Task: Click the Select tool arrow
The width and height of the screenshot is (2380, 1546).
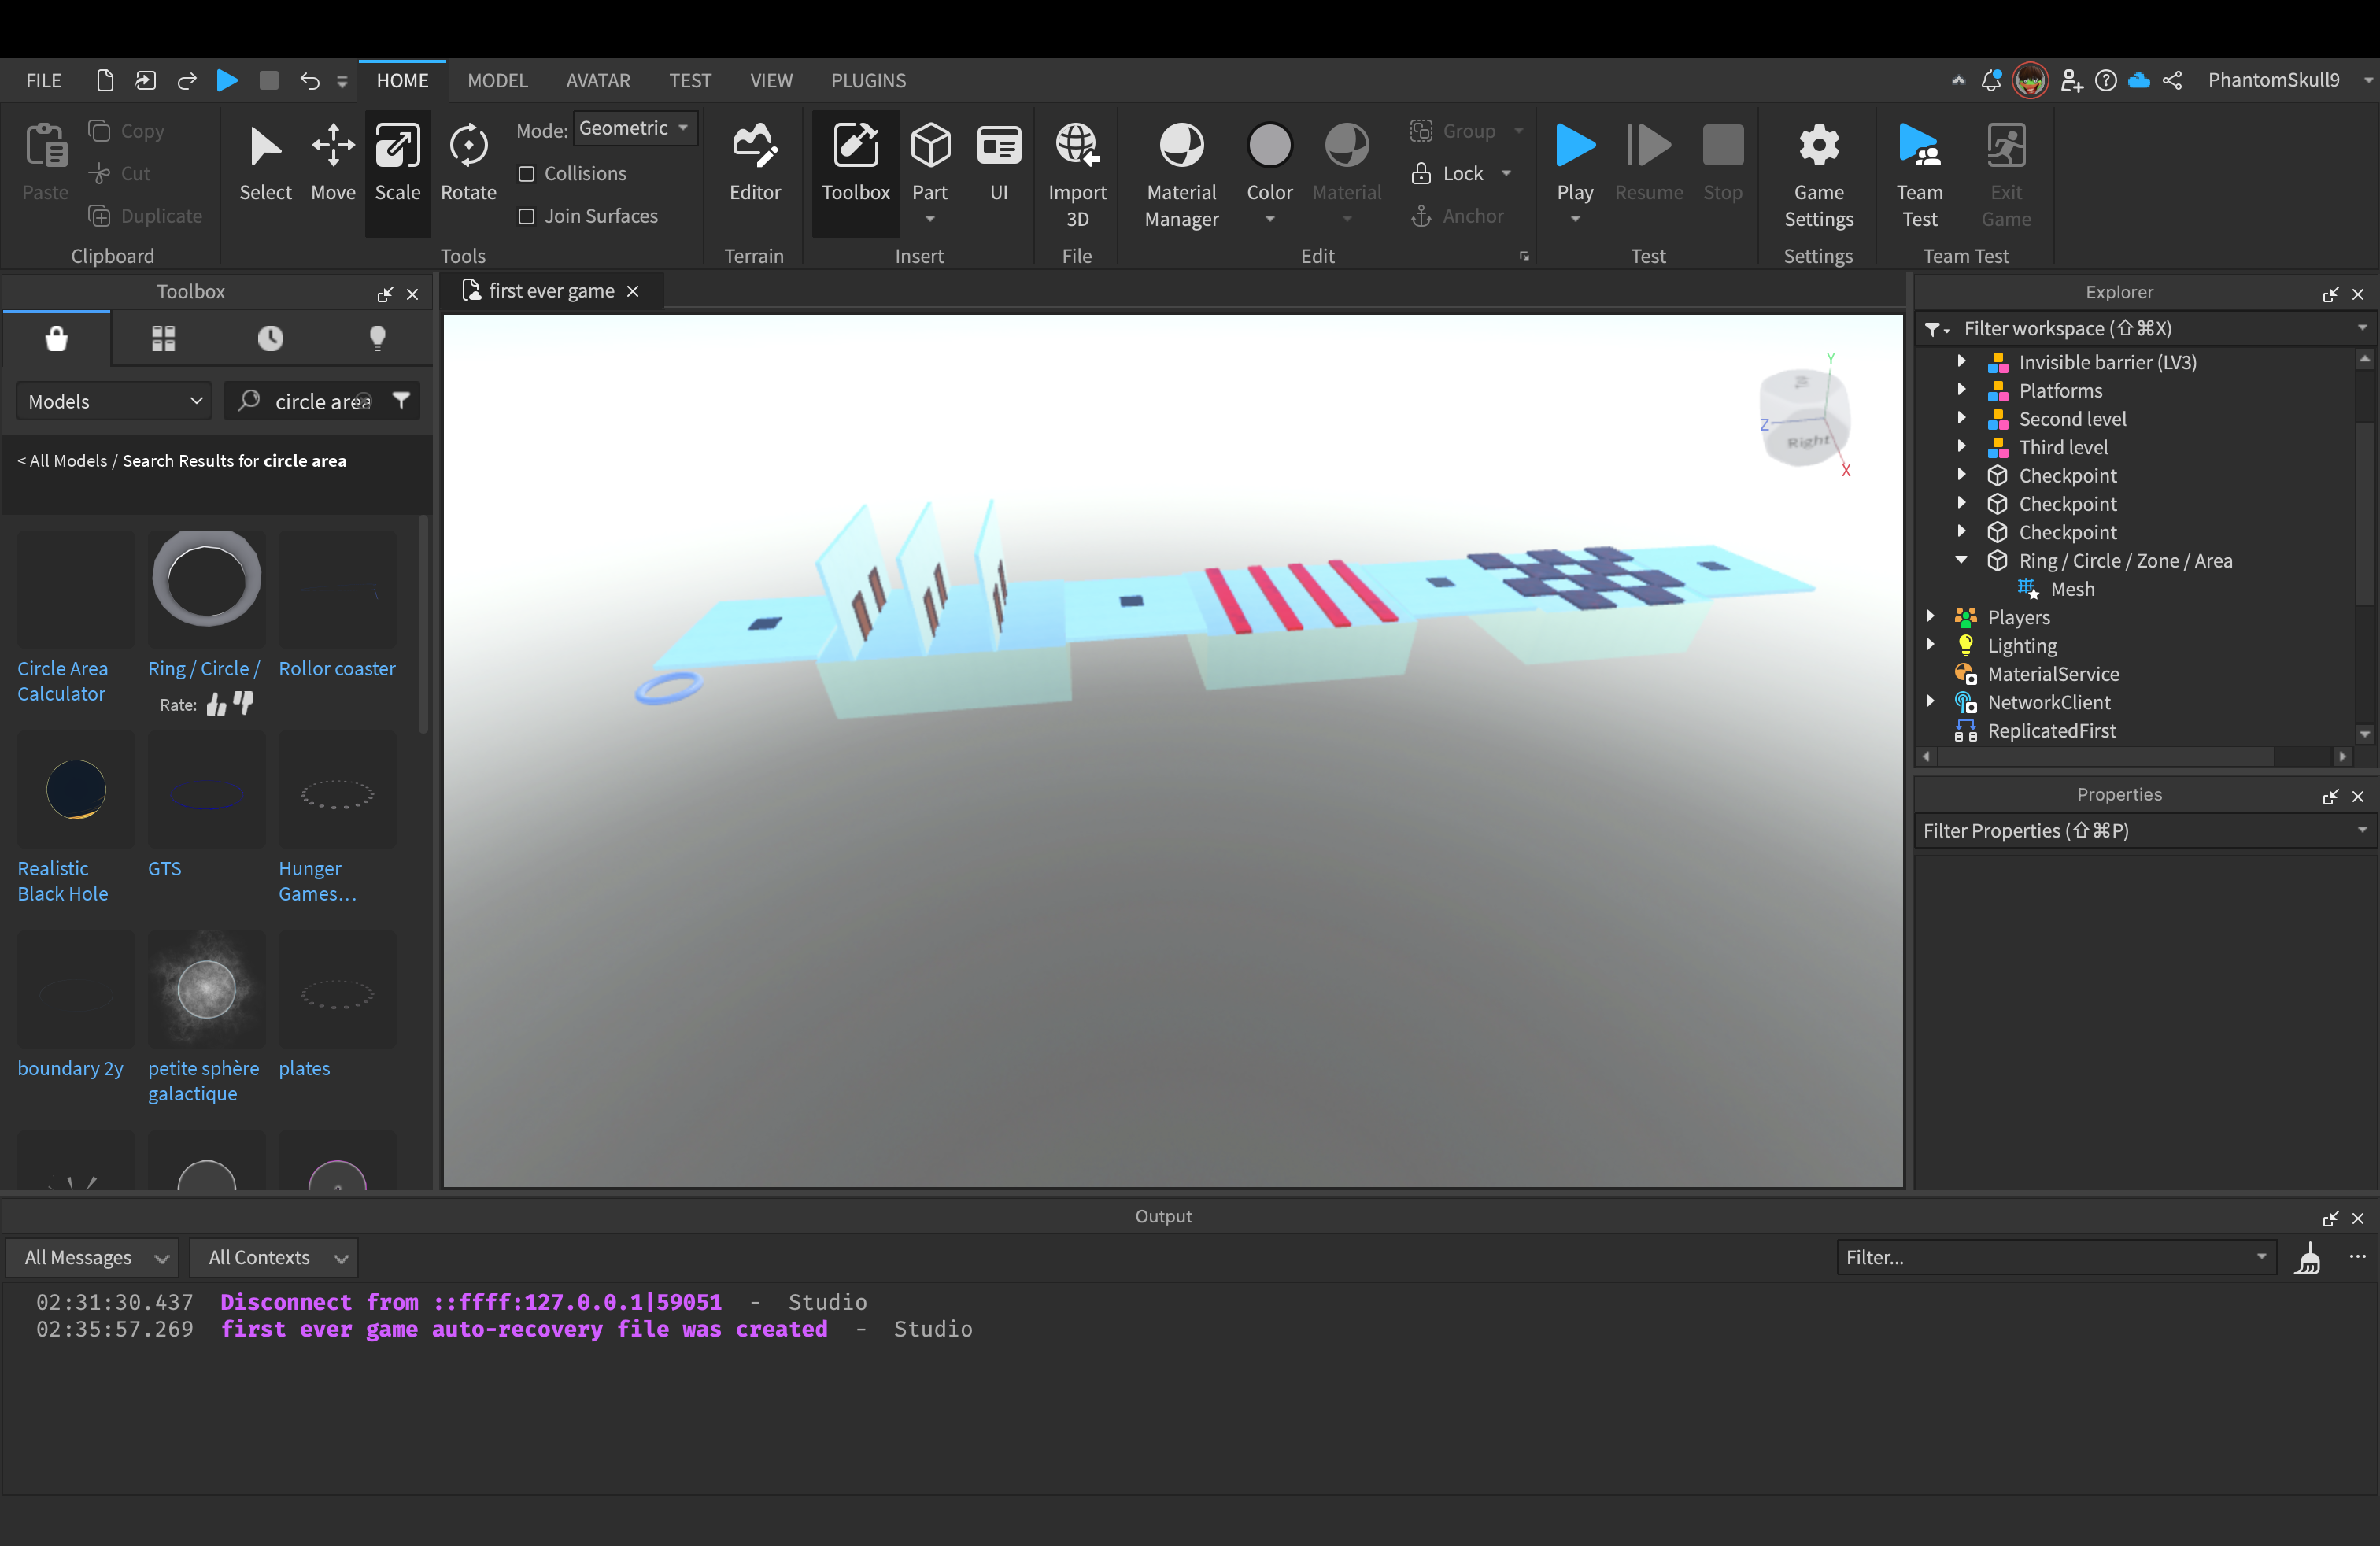Action: click(265, 164)
